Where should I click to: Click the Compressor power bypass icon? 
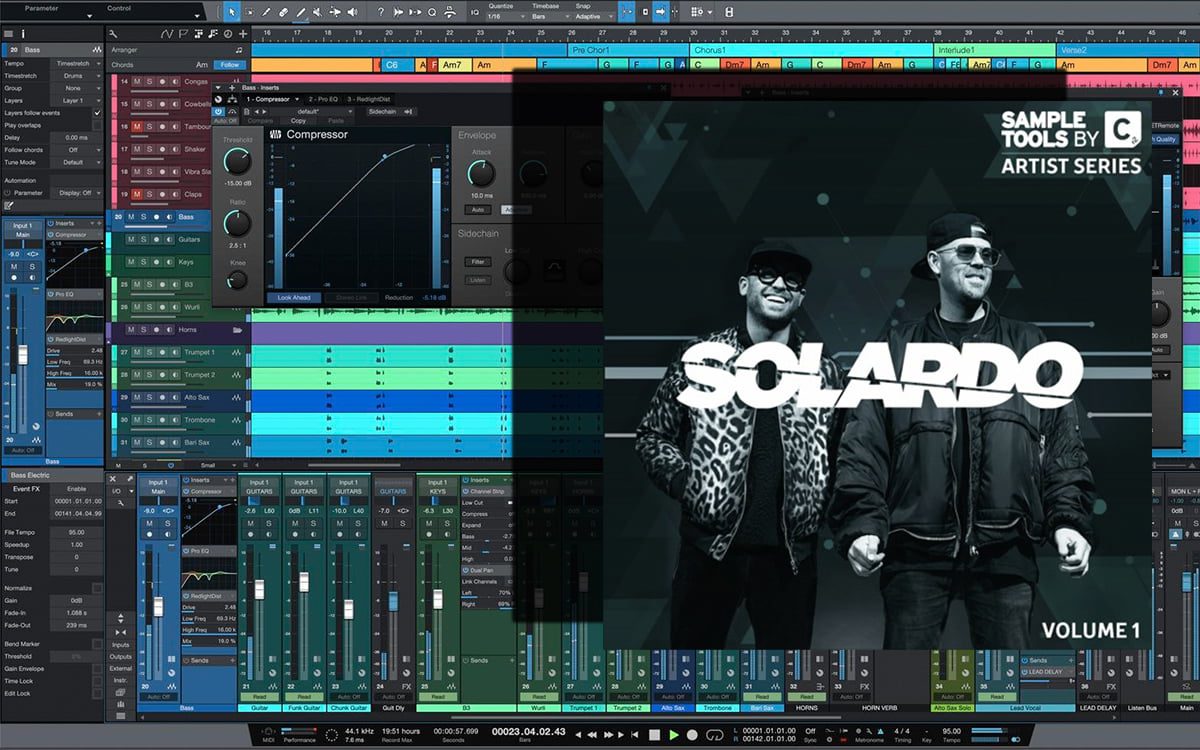219,111
